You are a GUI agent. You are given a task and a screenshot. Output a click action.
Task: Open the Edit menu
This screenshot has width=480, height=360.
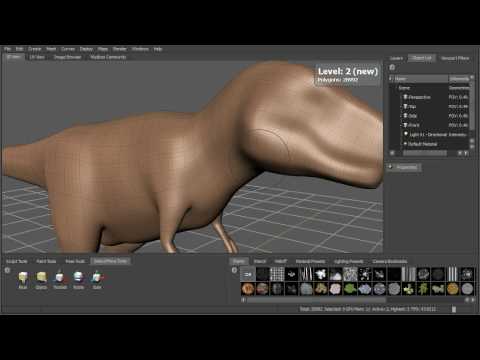(x=19, y=49)
